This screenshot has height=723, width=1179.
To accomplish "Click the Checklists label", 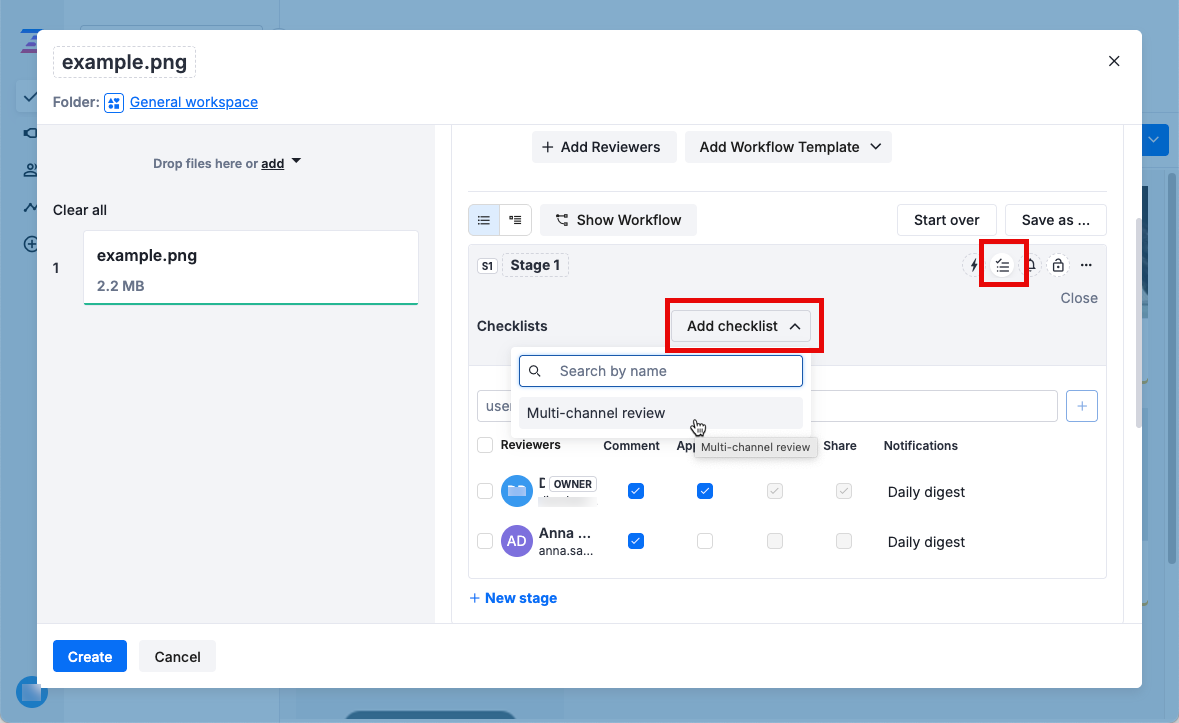I will pos(512,326).
